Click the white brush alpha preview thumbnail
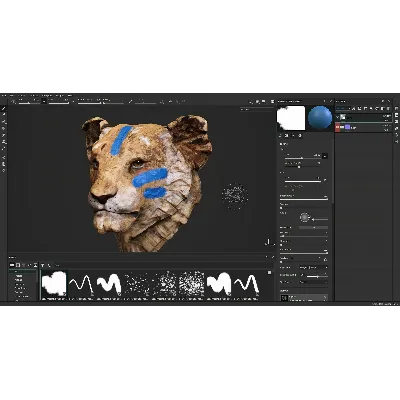Viewport: 400px width, 400px height. pos(291,118)
